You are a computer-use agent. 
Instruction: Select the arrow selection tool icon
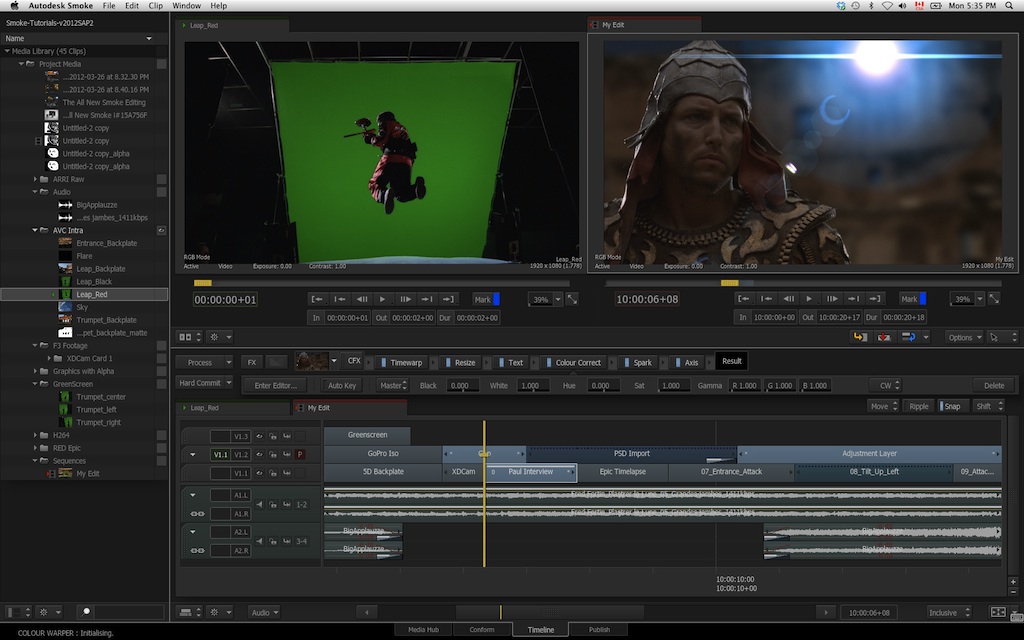coord(994,338)
